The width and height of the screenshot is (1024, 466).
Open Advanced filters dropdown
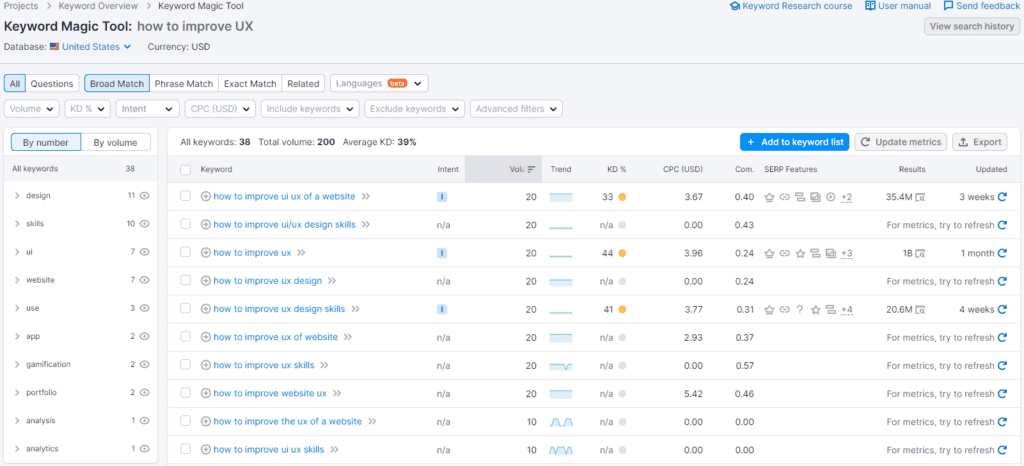pos(517,109)
